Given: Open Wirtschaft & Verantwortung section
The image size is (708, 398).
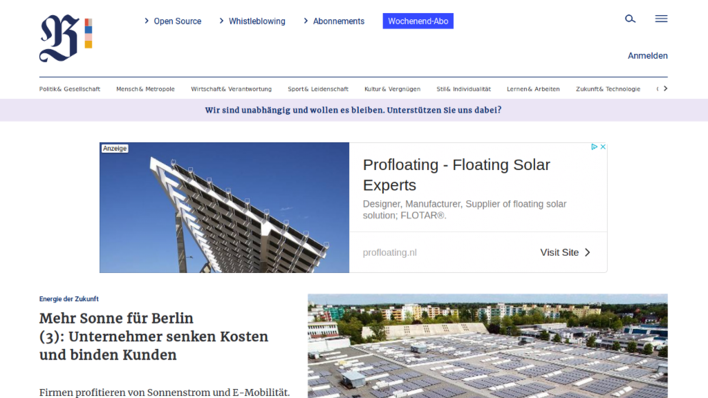Looking at the screenshot, I should click(x=231, y=89).
